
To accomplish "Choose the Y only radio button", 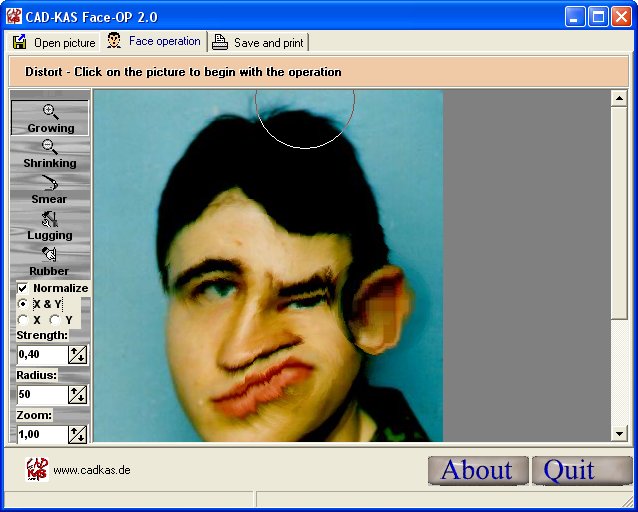I will pos(55,320).
